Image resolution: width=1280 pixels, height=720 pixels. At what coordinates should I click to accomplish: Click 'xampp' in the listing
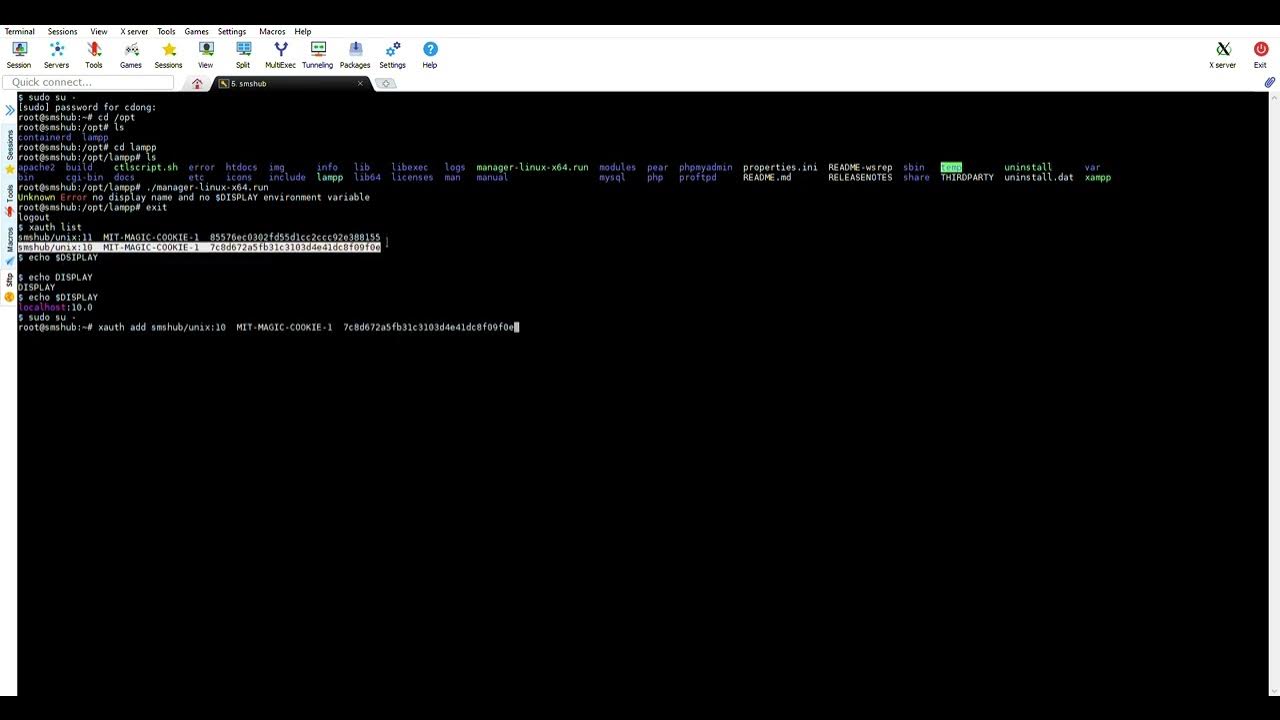1098,177
